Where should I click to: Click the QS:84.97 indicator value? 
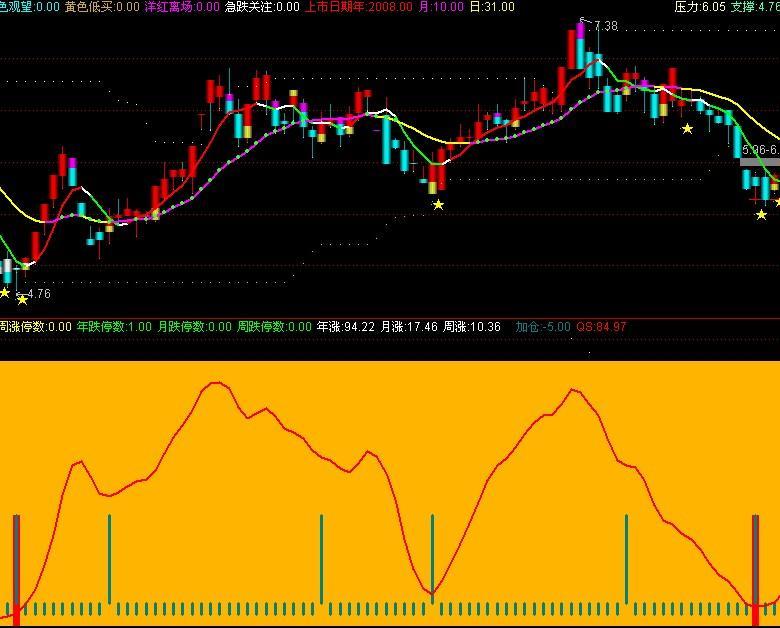point(601,327)
